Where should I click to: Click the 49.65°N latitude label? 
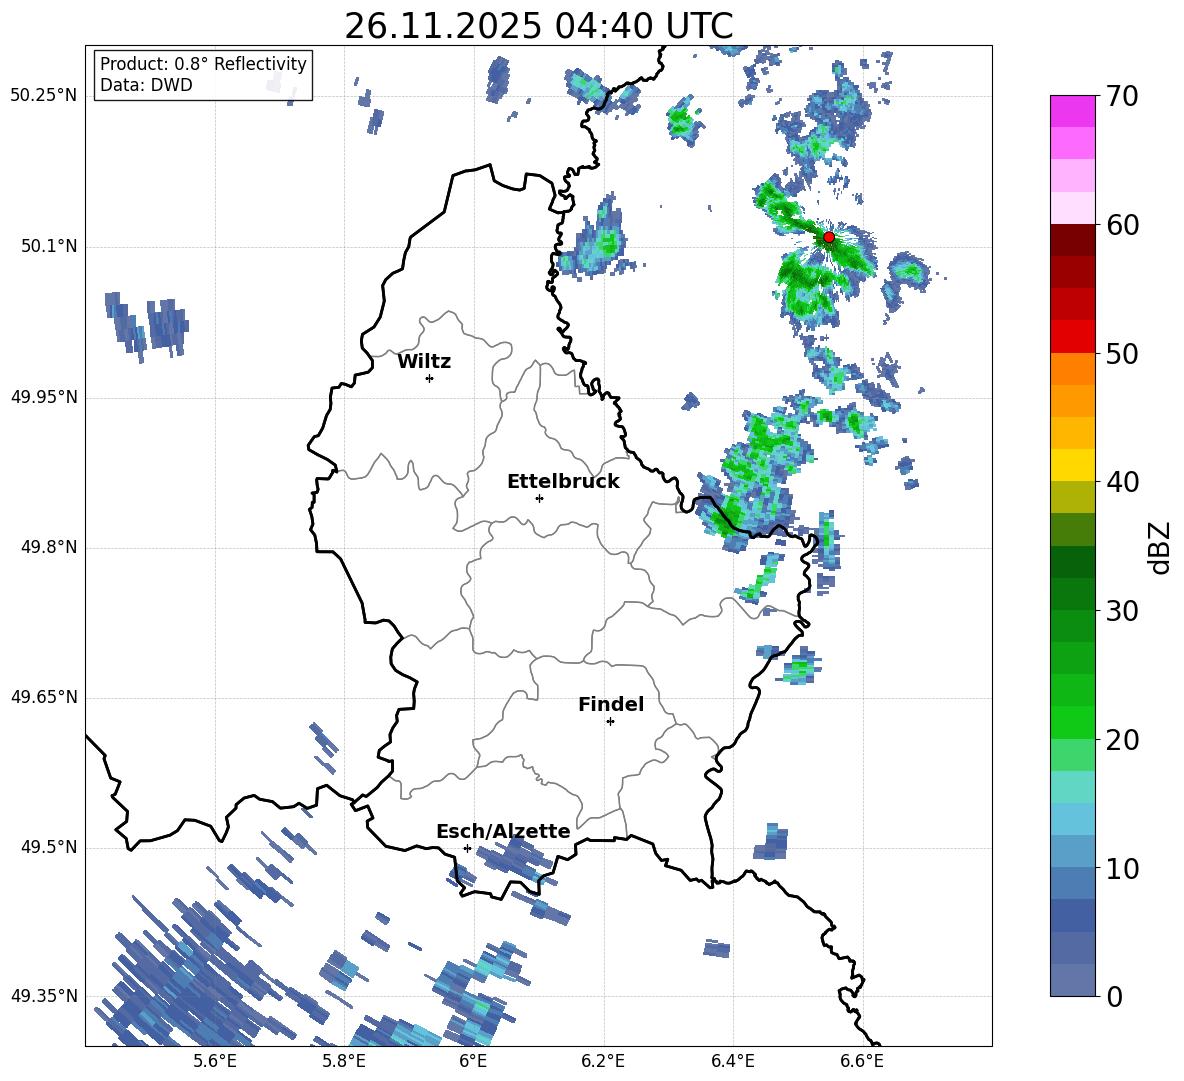[44, 697]
